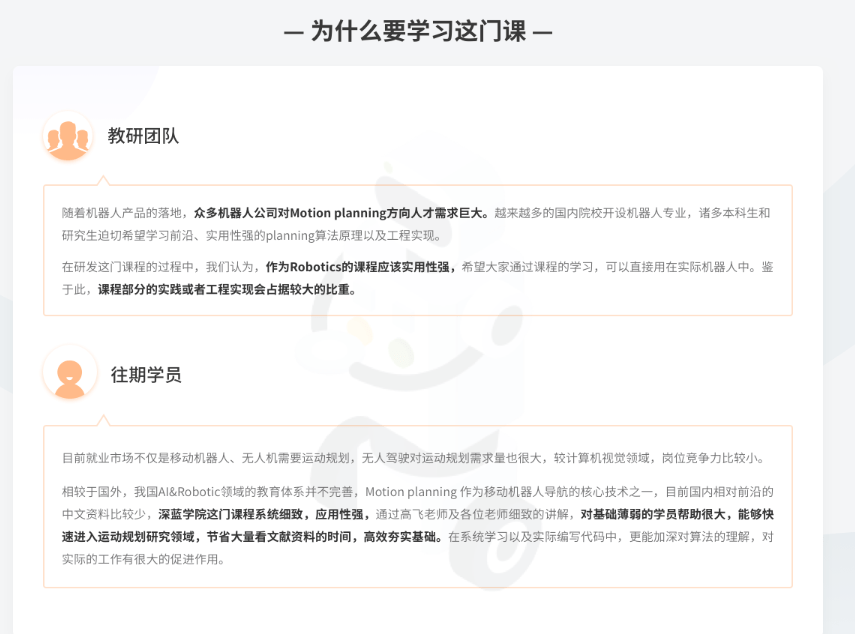Click text 较计算机视觉领域，岗位竞争力比较小
This screenshot has width=855, height=634.
(659, 458)
